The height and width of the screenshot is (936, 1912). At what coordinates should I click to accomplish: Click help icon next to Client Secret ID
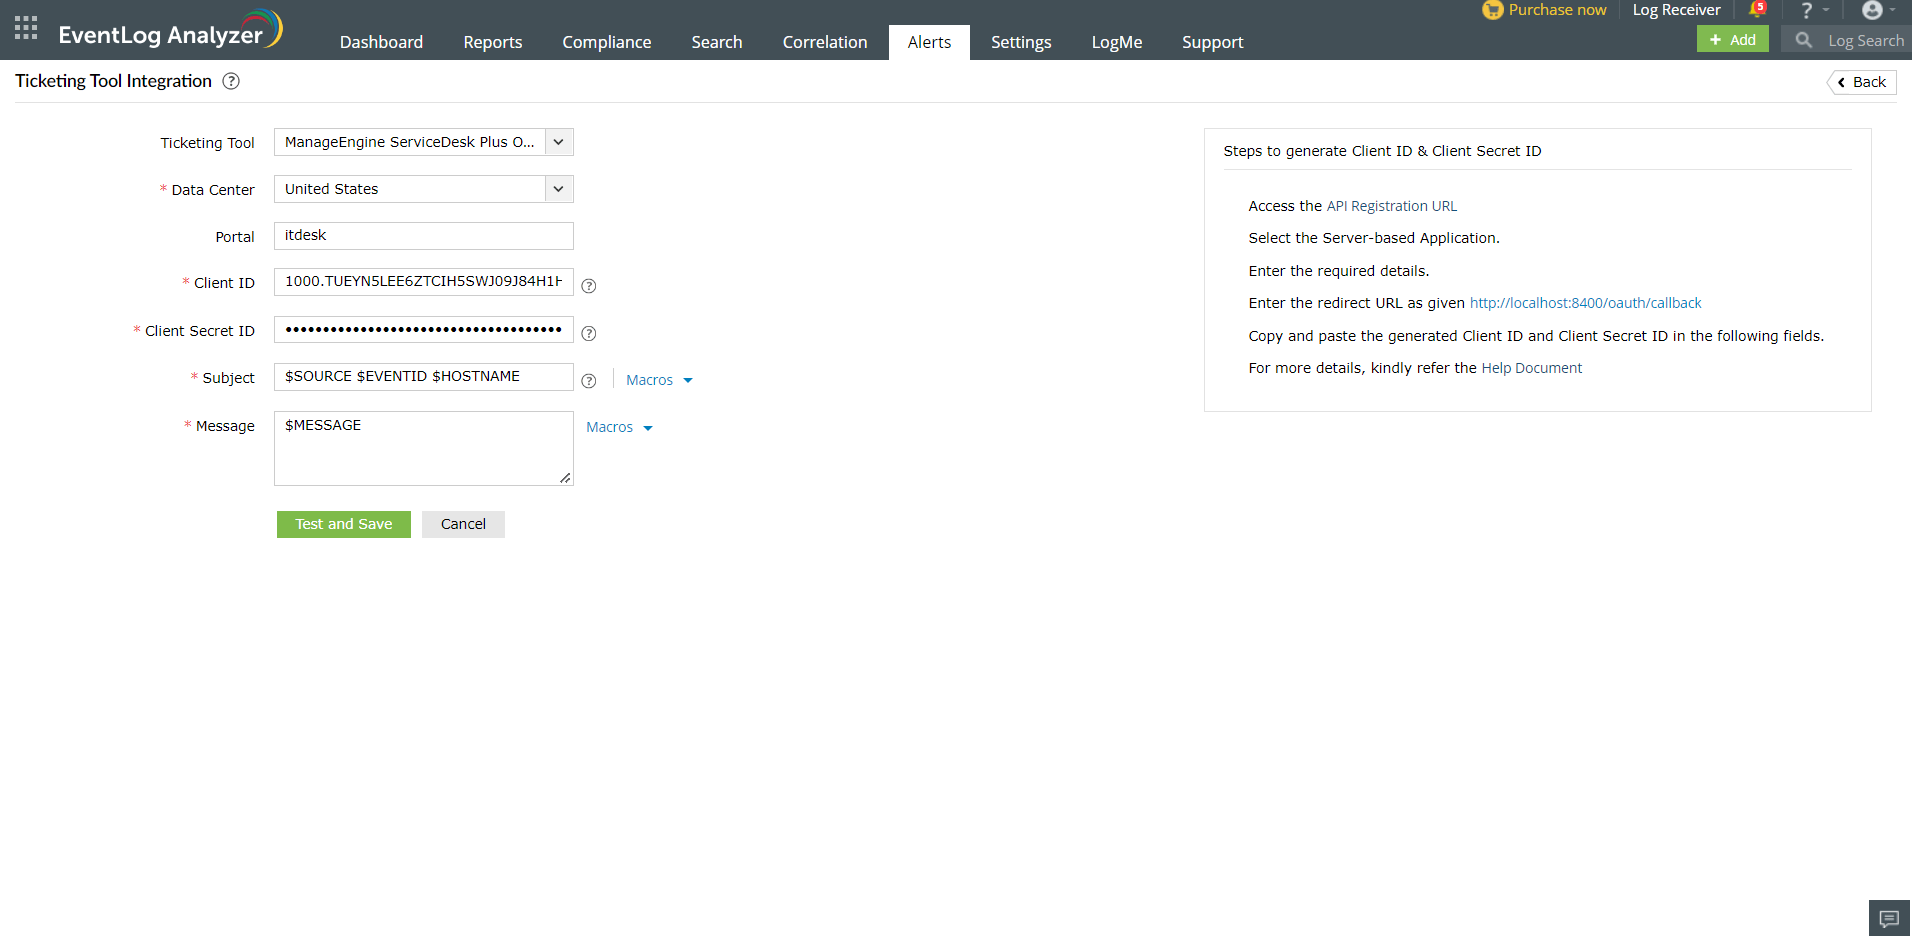(589, 333)
